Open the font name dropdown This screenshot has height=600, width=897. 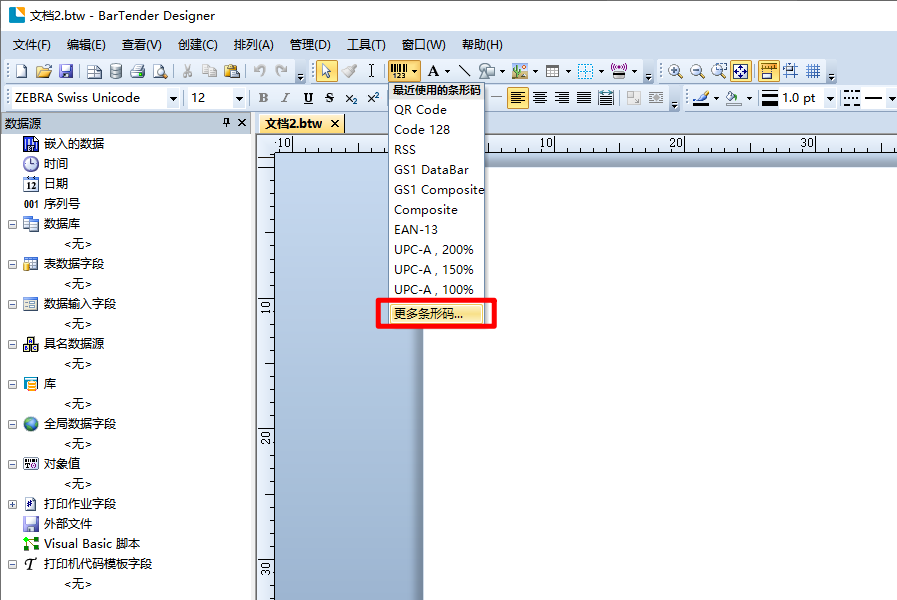pyautogui.click(x=173, y=98)
